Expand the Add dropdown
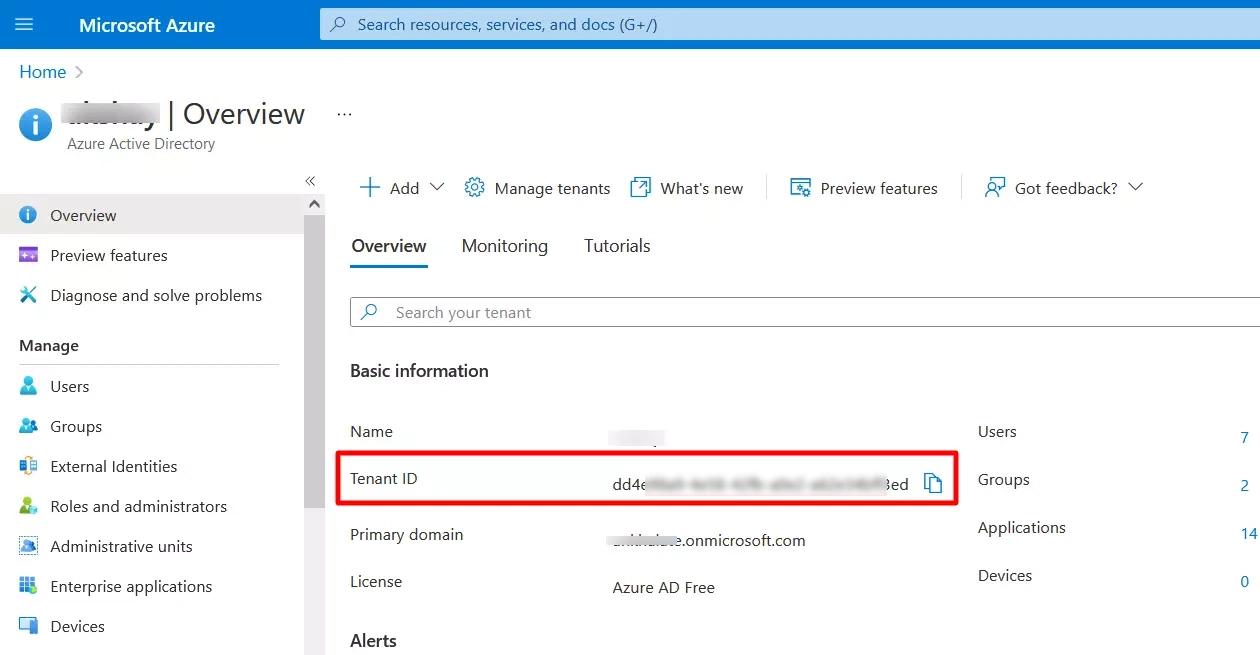Viewport: 1260px width, 655px height. (436, 187)
